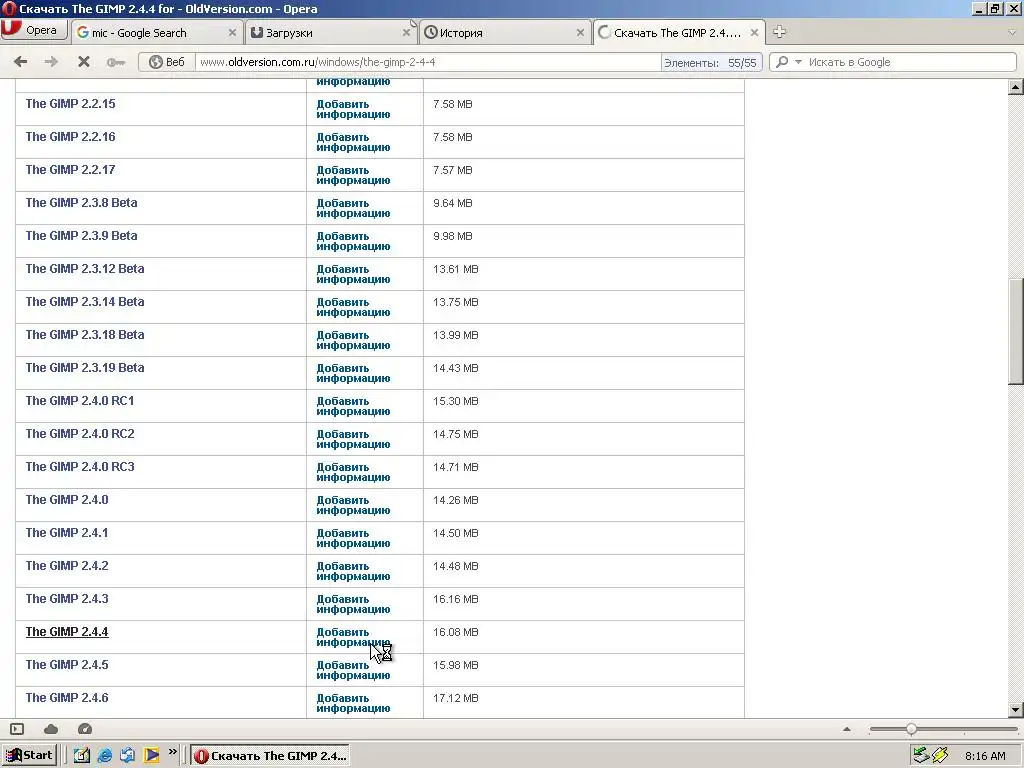This screenshot has width=1024, height=768.
Task: Click the Искать в Google search field
Action: point(909,62)
